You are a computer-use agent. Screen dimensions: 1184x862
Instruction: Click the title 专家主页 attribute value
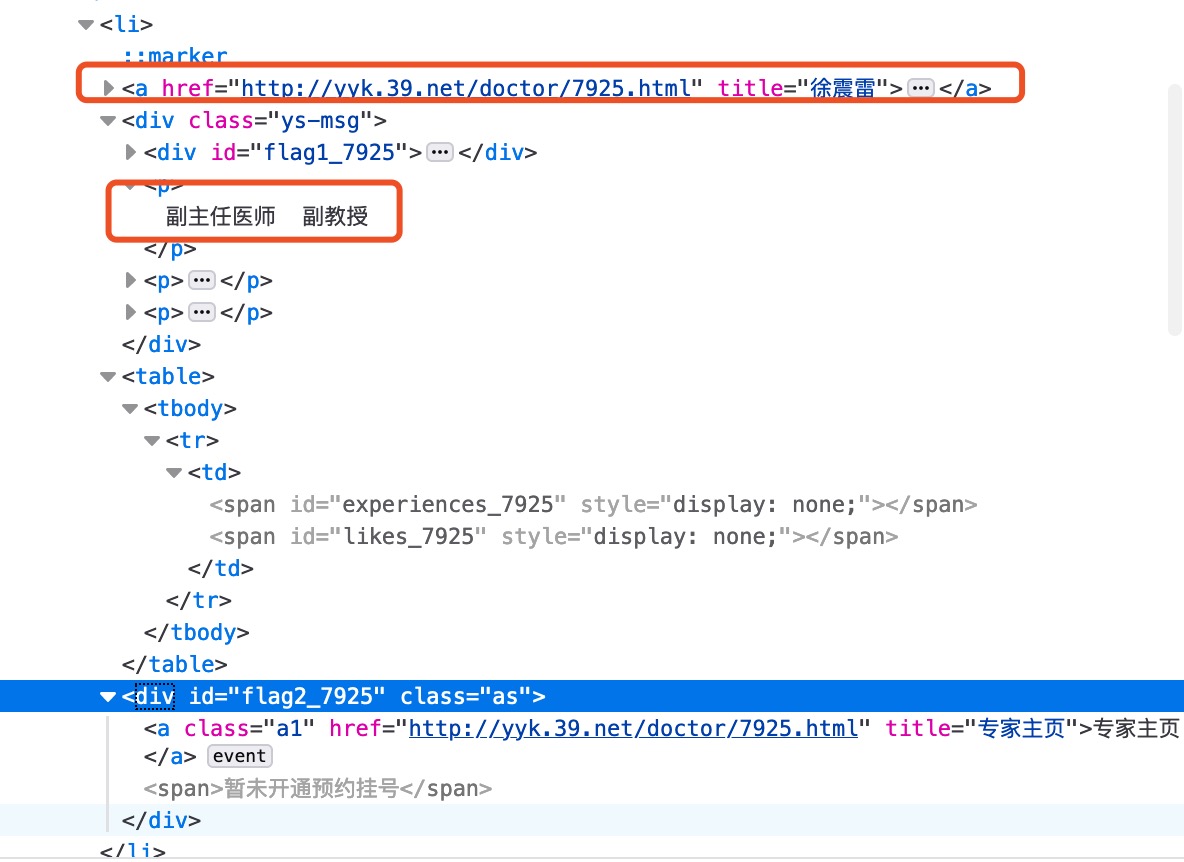click(1021, 728)
